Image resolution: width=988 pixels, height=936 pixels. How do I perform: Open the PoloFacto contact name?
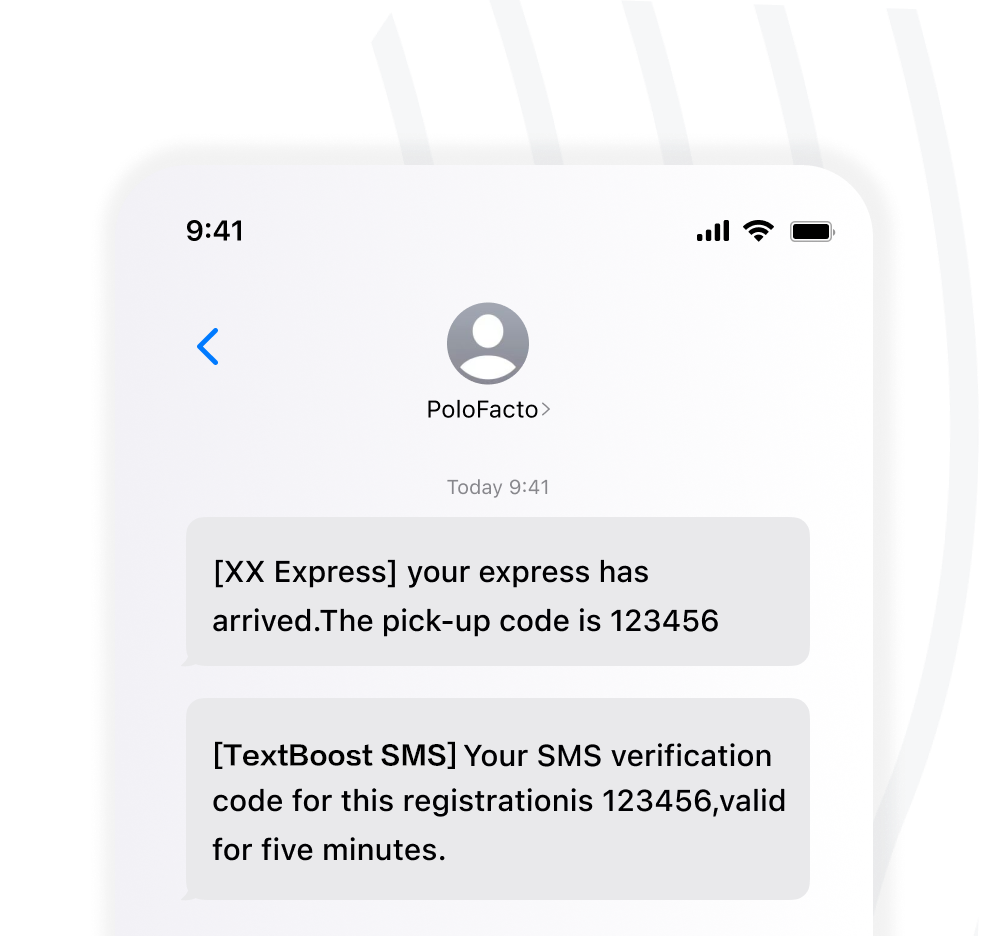(x=482, y=410)
